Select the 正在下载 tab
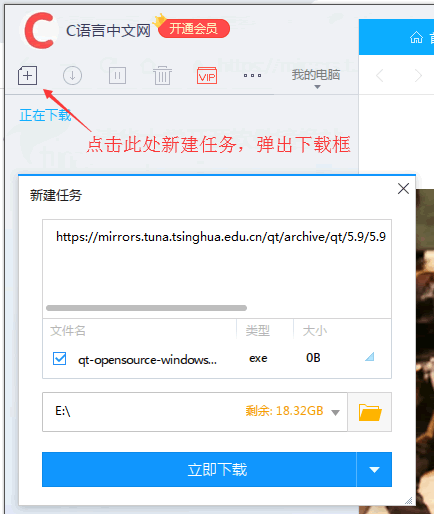This screenshot has width=434, height=514. tap(45, 115)
